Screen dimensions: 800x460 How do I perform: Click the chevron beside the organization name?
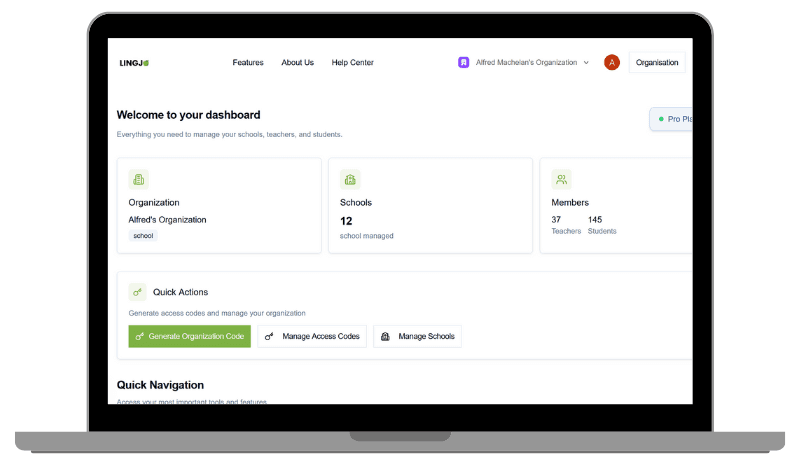[586, 63]
